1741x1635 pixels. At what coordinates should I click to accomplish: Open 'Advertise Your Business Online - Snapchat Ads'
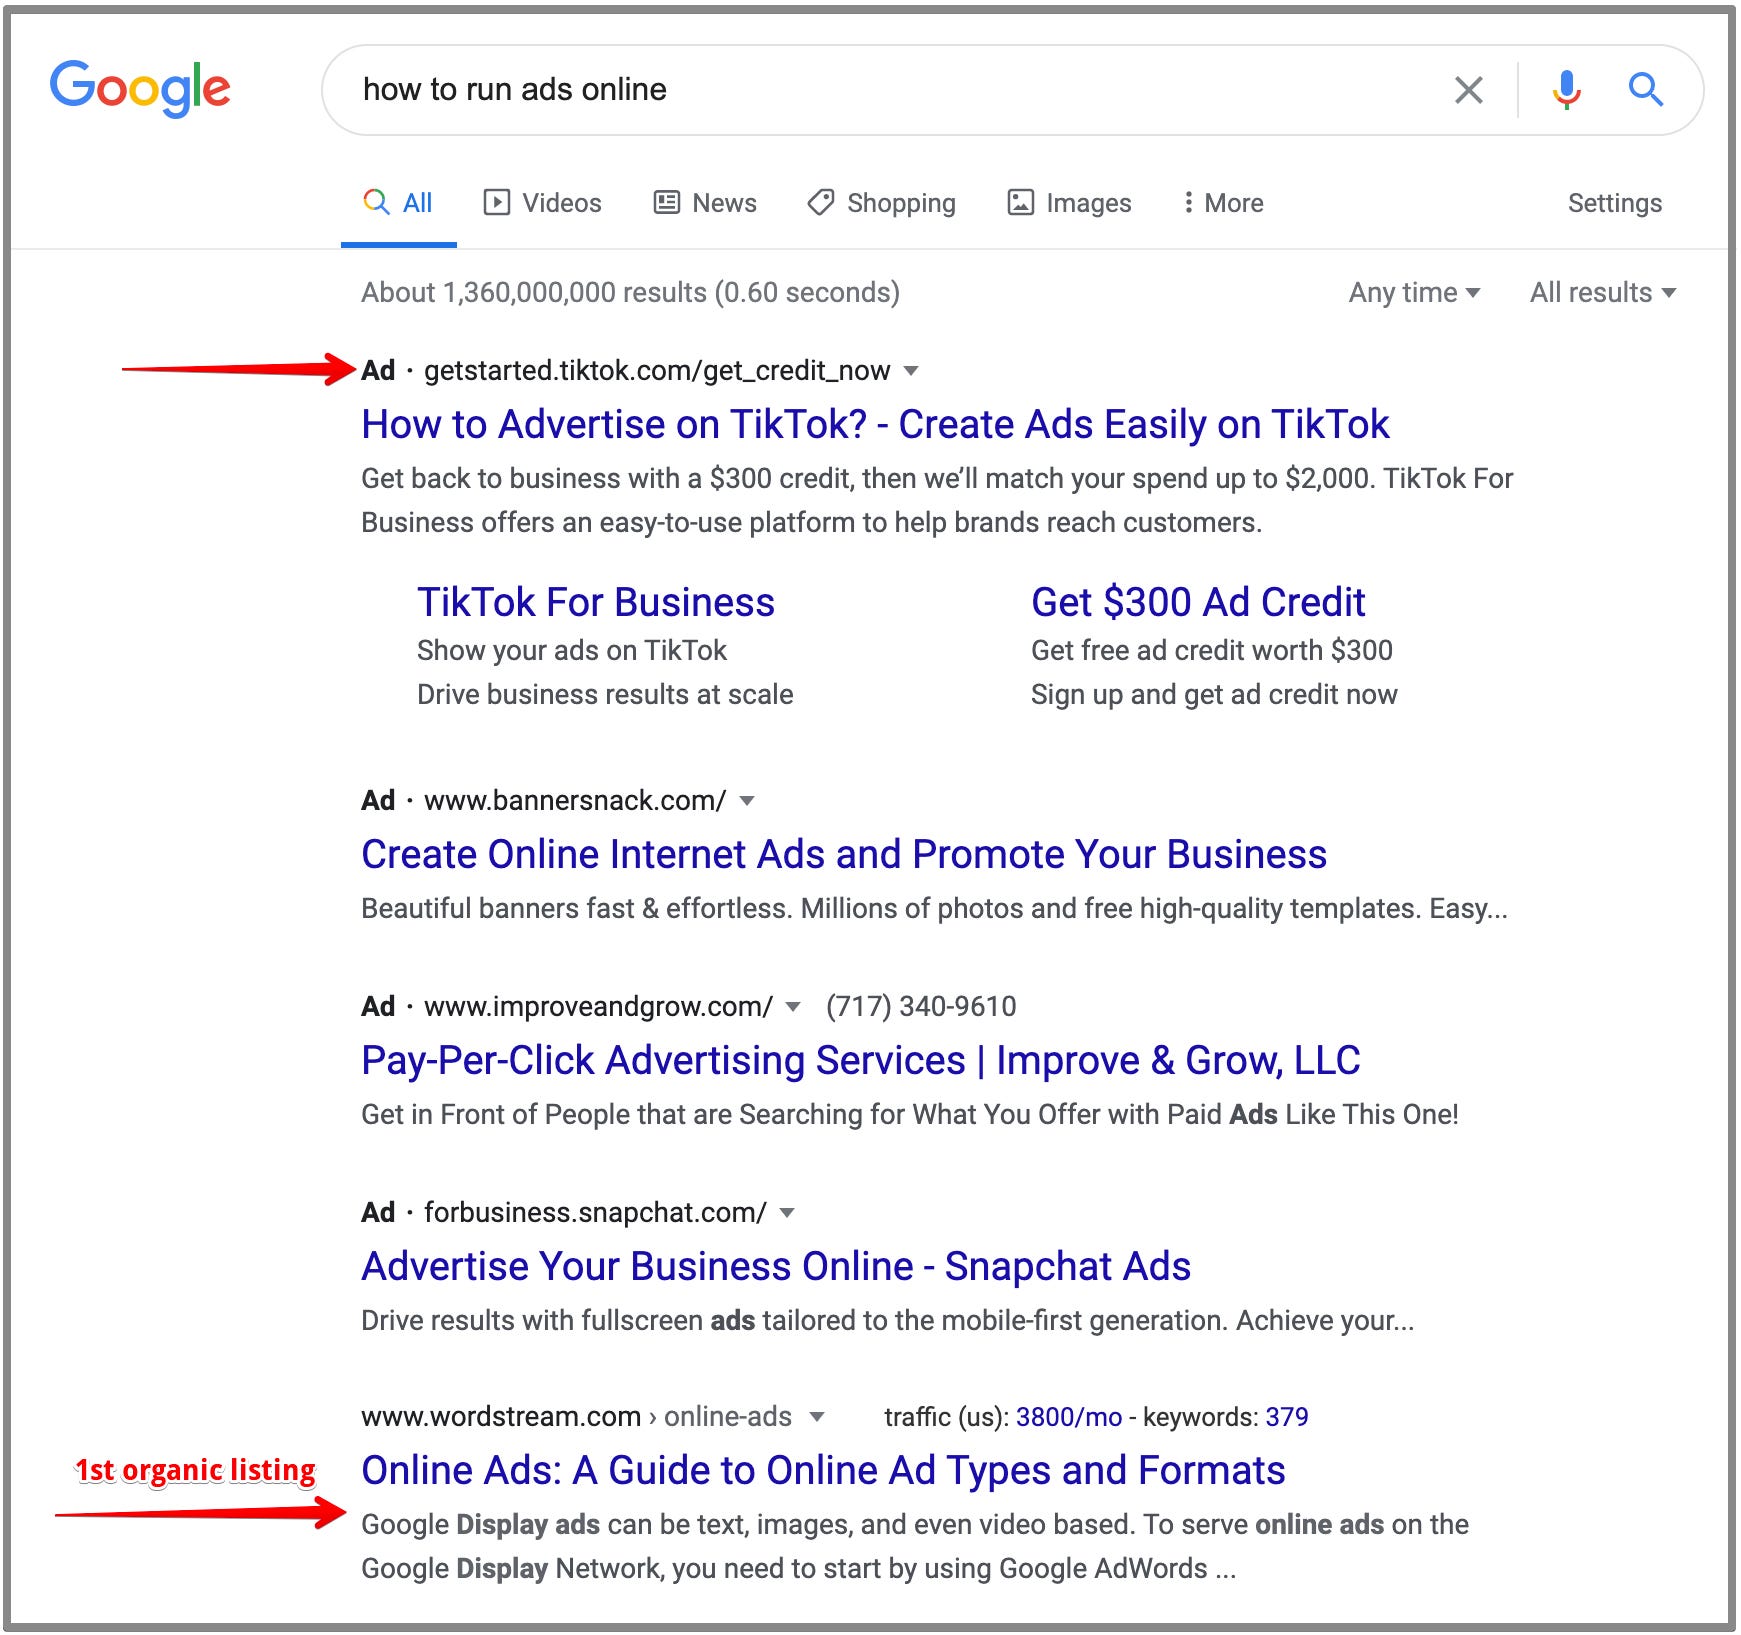[x=776, y=1266]
